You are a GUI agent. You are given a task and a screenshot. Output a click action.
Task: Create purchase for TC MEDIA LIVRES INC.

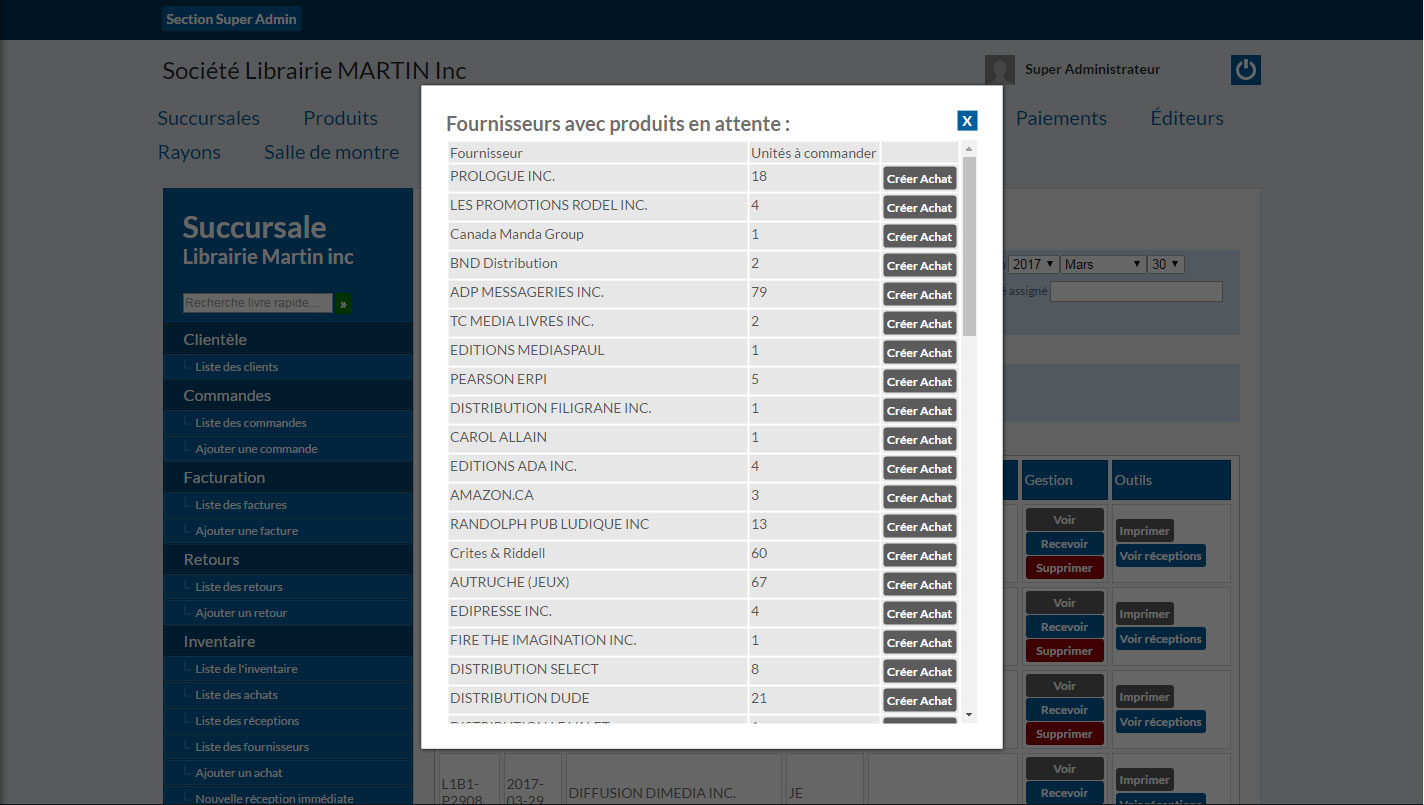(919, 324)
